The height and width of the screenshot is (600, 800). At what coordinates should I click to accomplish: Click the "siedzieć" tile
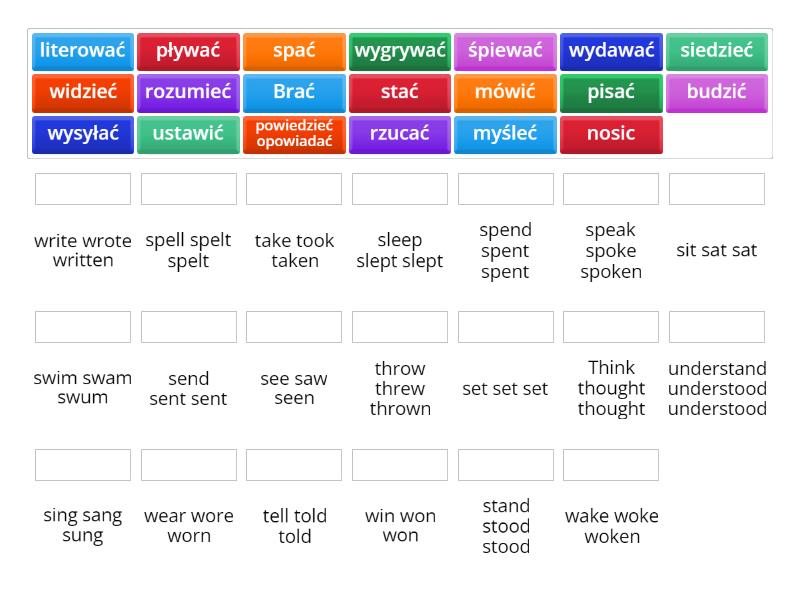pos(717,50)
